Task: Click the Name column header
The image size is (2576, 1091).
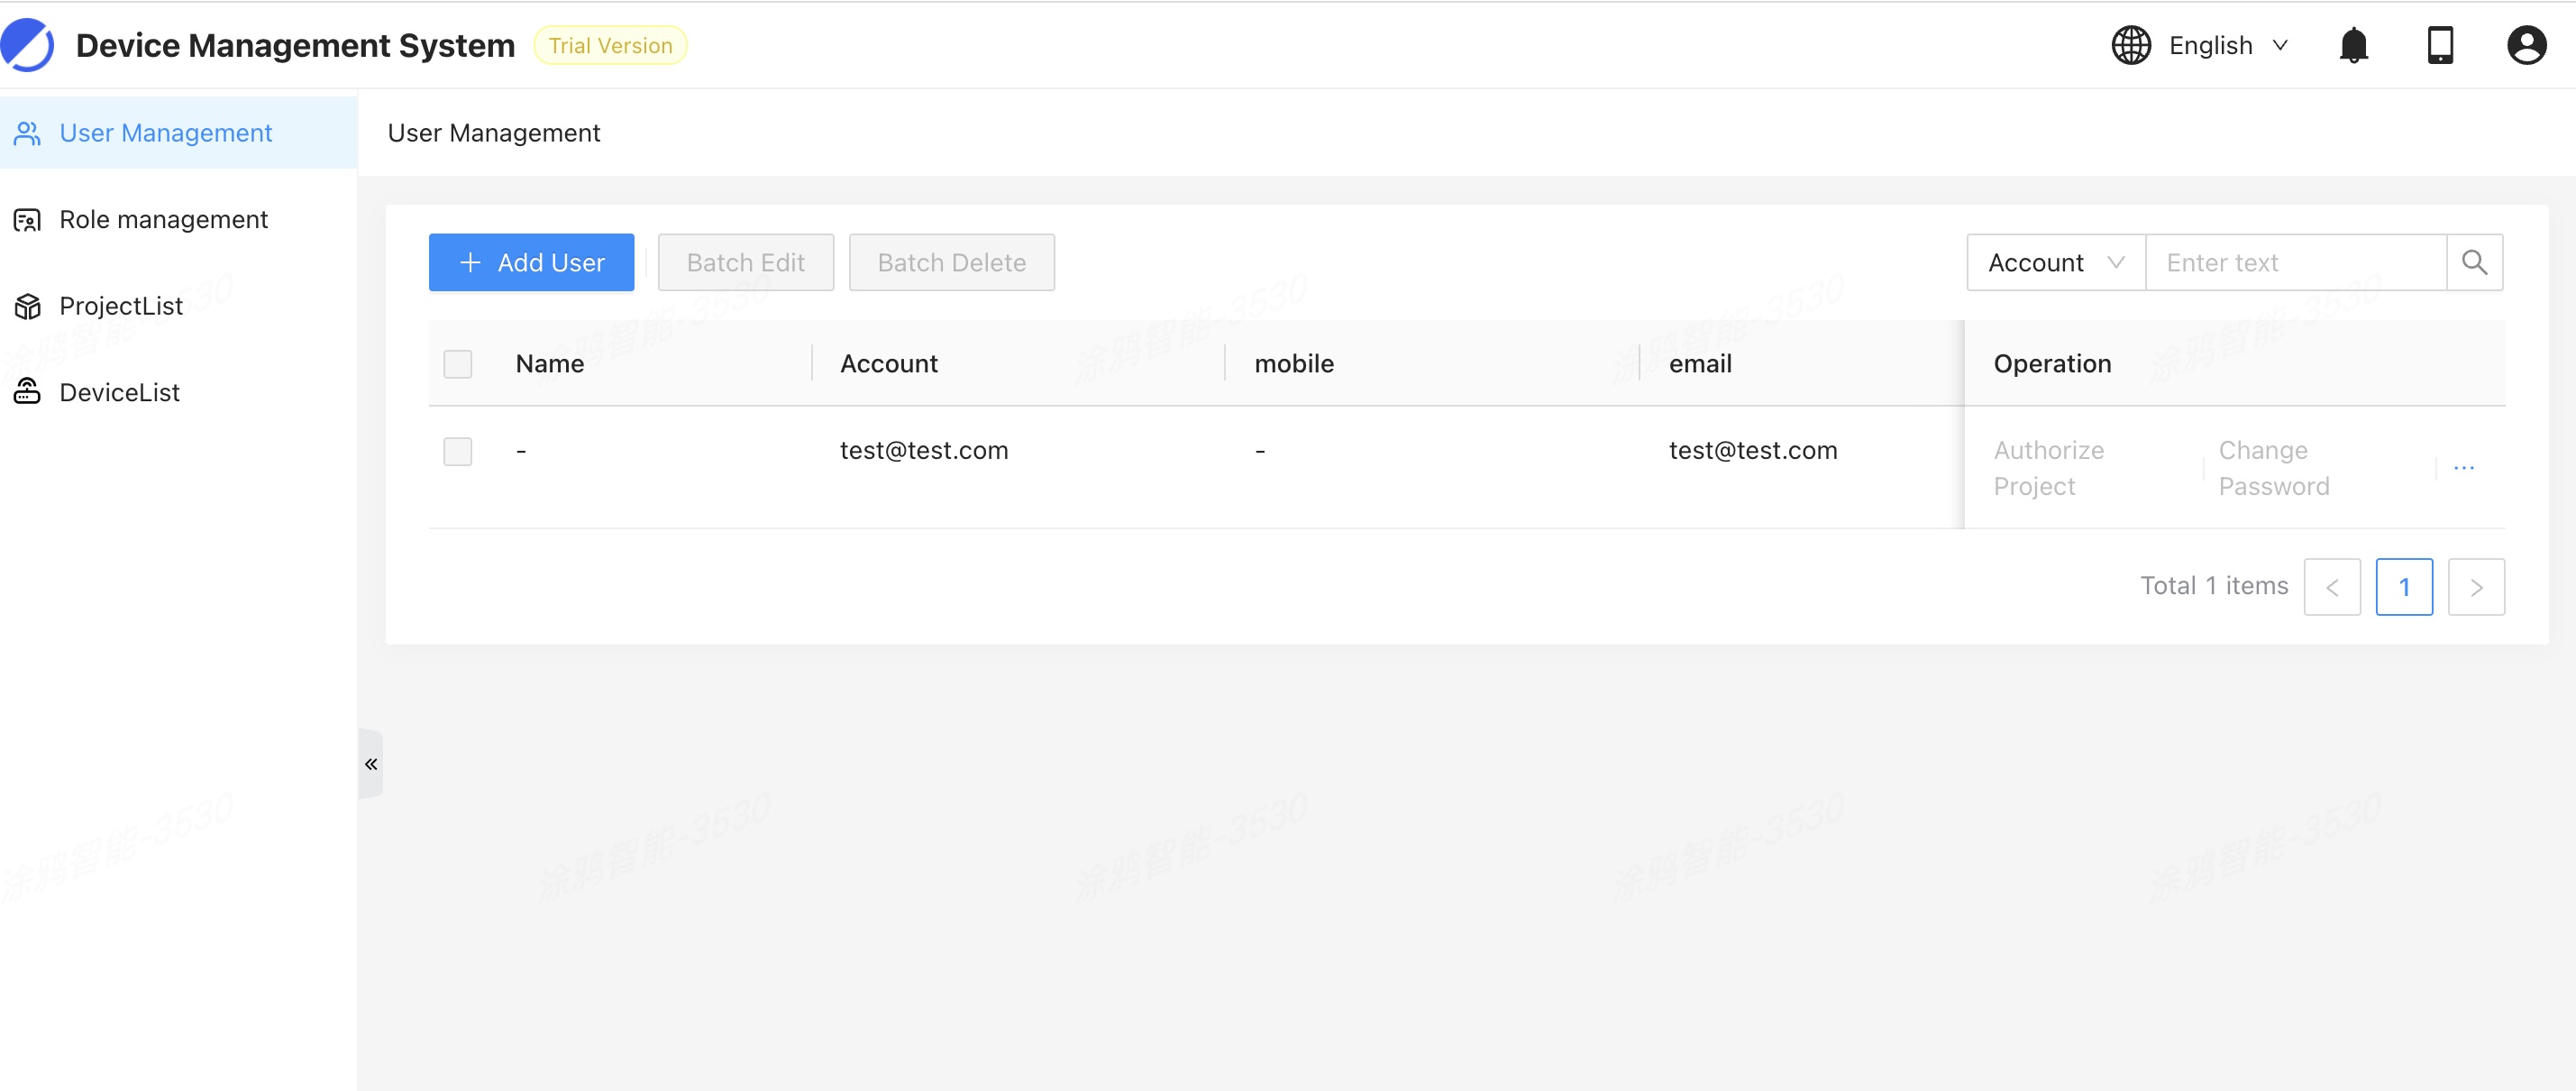Action: (x=549, y=364)
